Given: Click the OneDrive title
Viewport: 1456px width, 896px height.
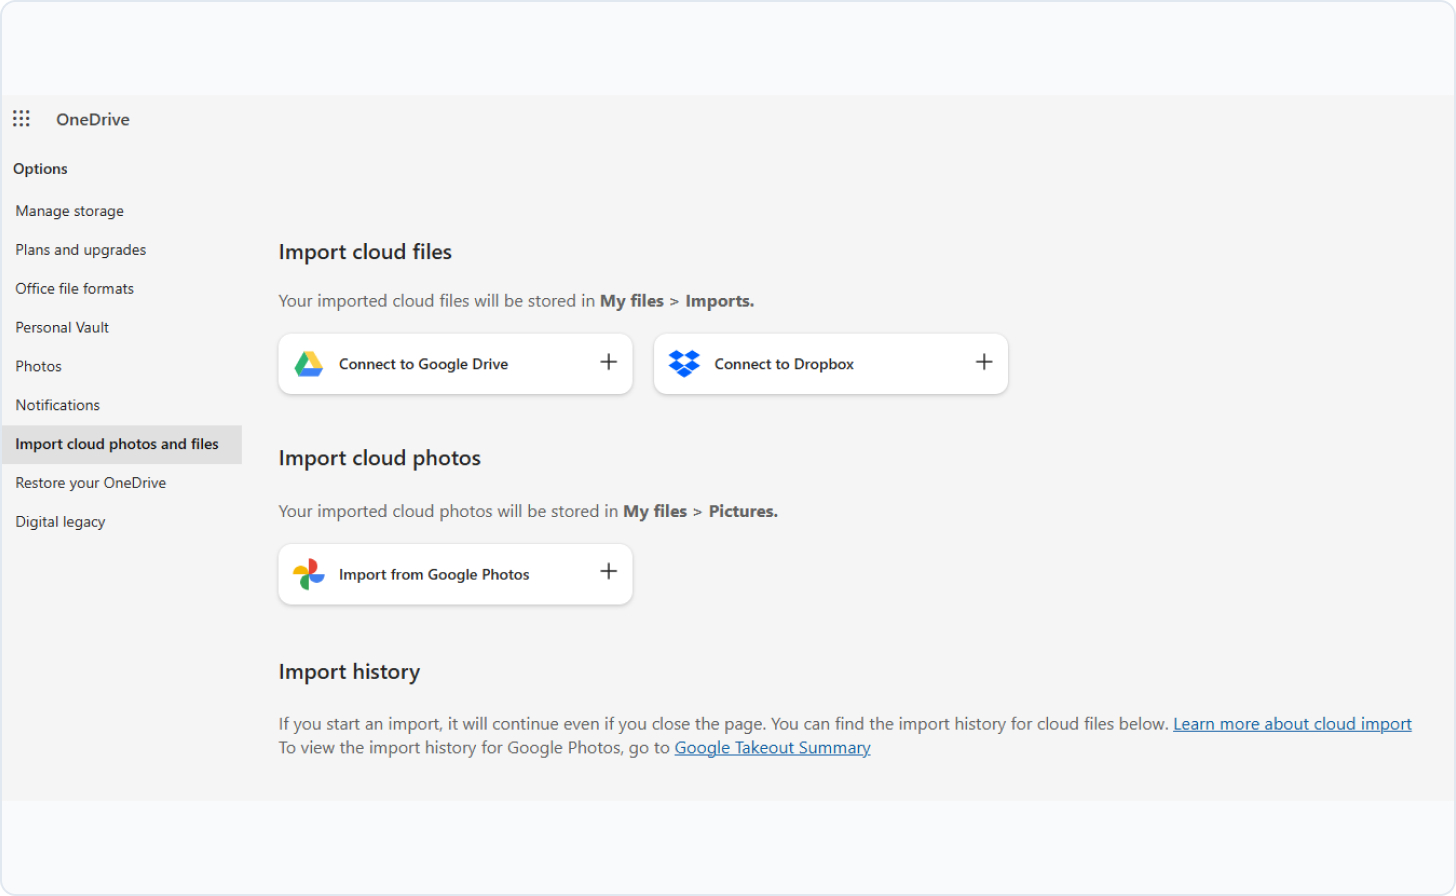Looking at the screenshot, I should 93,119.
